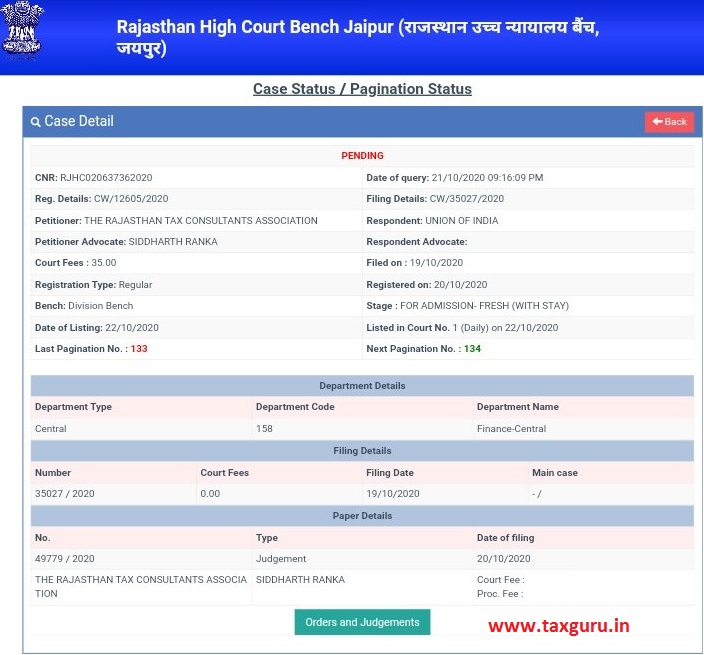Click Date of Listing 22/10/2020
704x655 pixels.
132,328
